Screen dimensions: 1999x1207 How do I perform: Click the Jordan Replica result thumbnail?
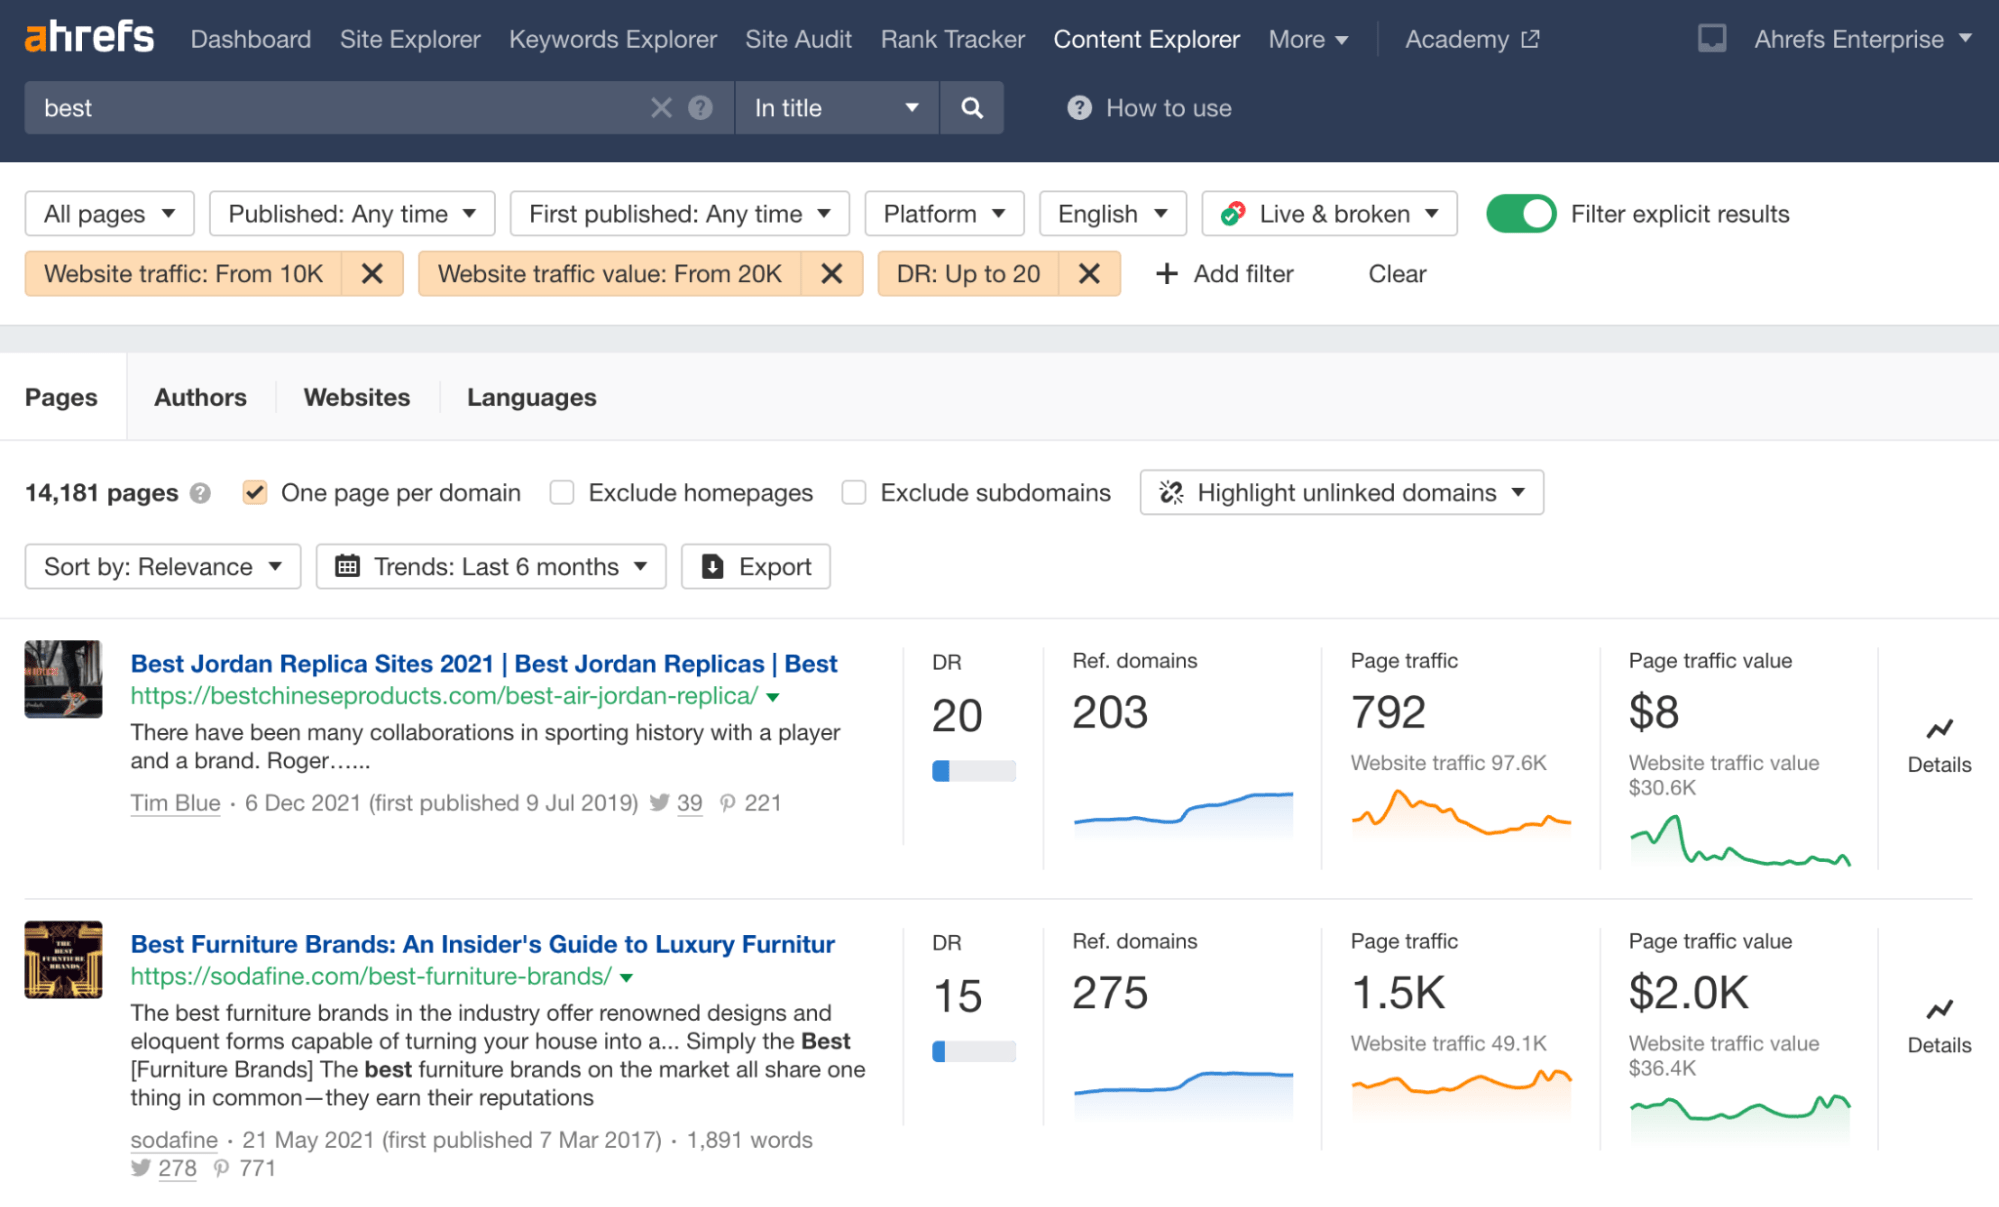[62, 679]
